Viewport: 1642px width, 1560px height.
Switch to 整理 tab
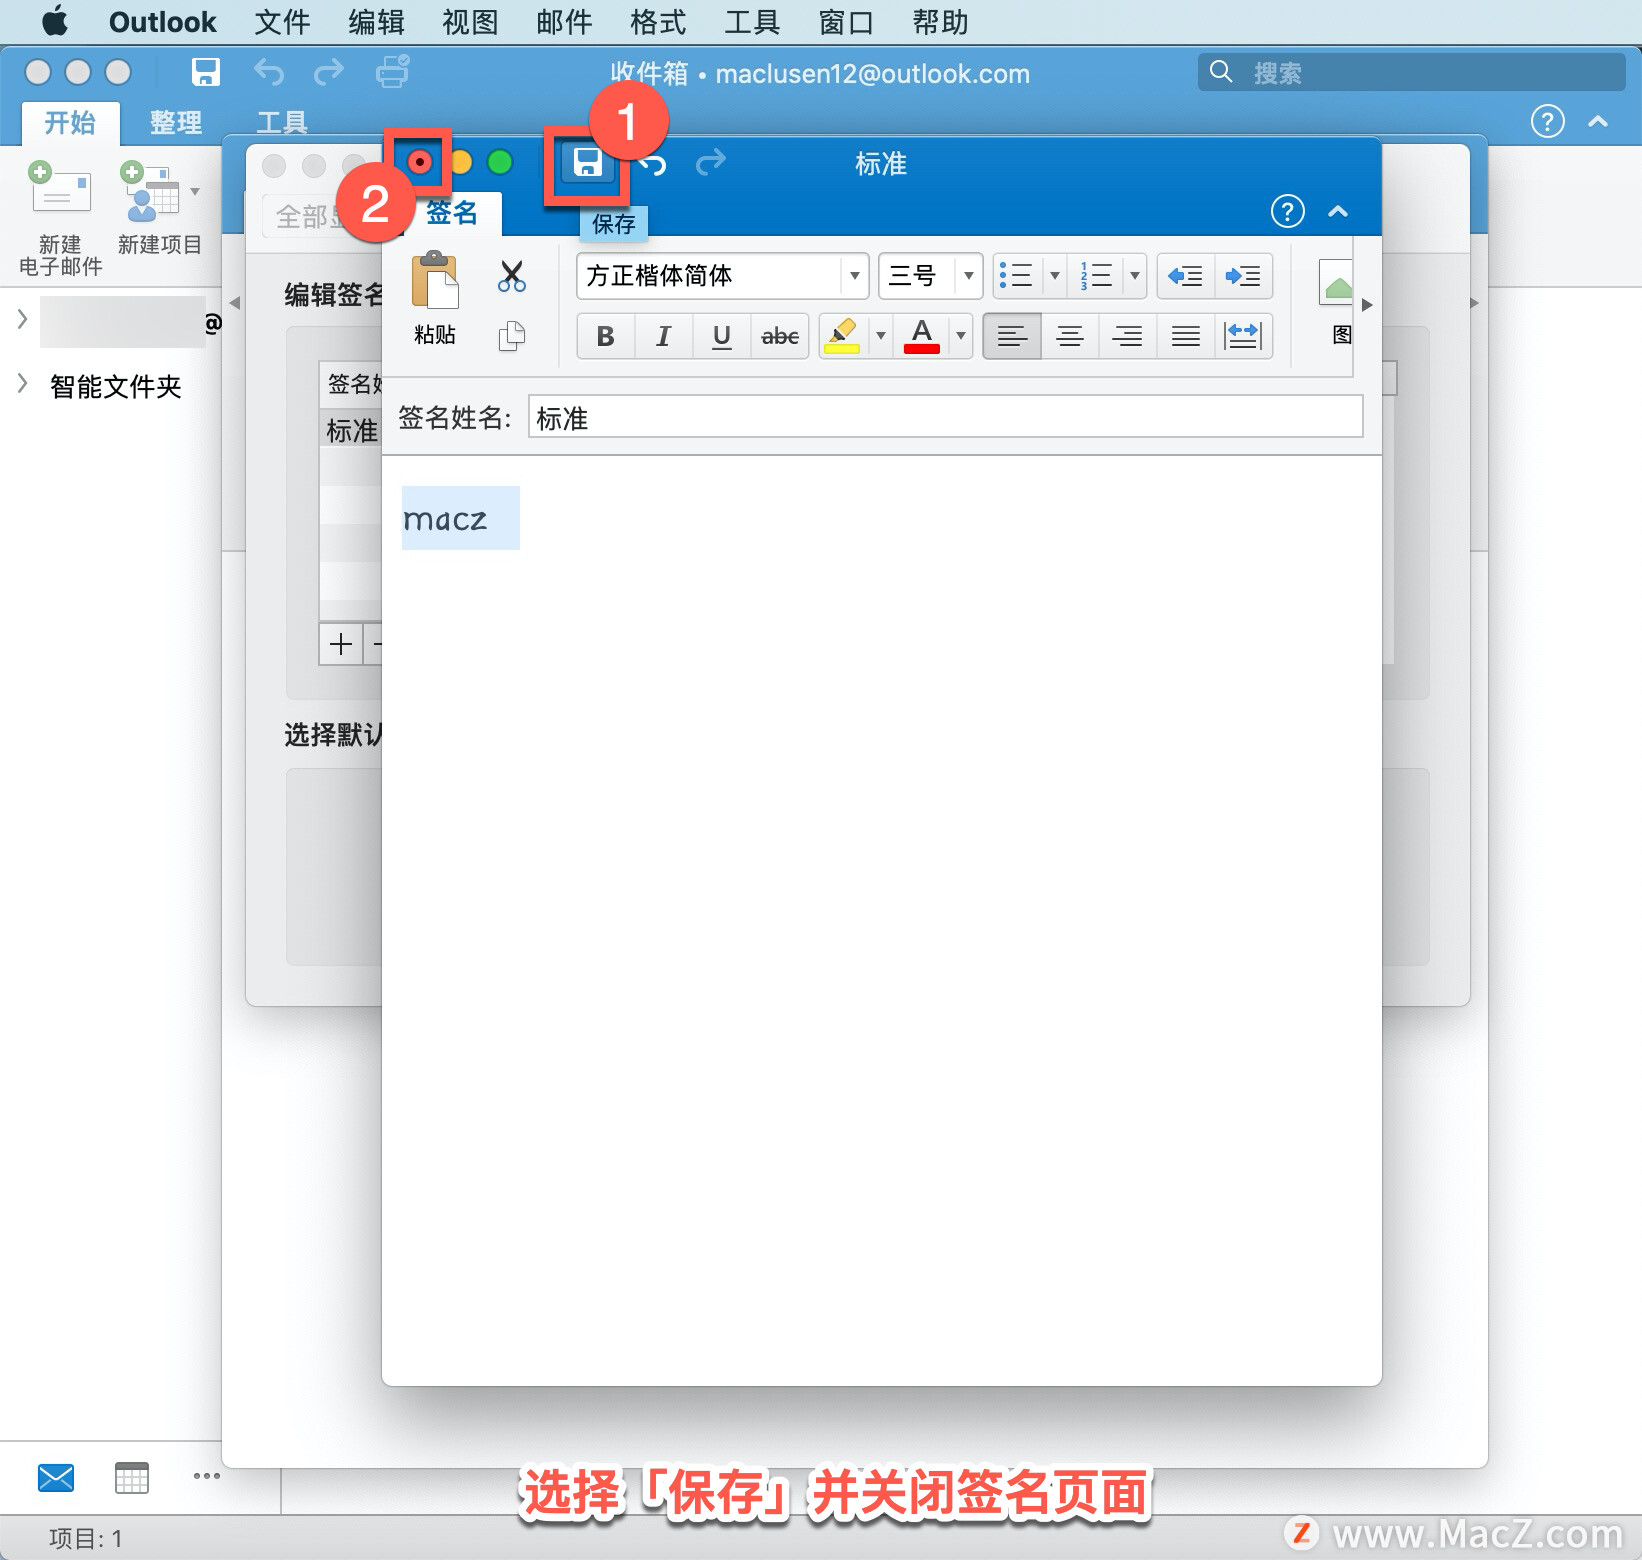pyautogui.click(x=176, y=122)
